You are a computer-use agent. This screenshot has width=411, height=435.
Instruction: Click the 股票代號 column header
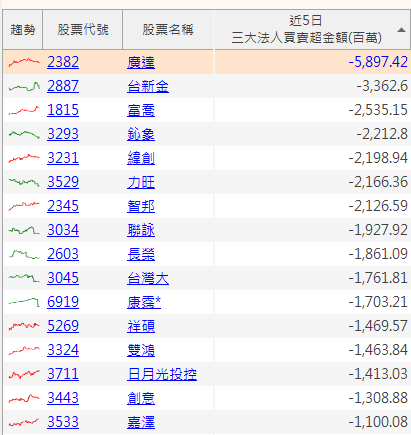[82, 29]
